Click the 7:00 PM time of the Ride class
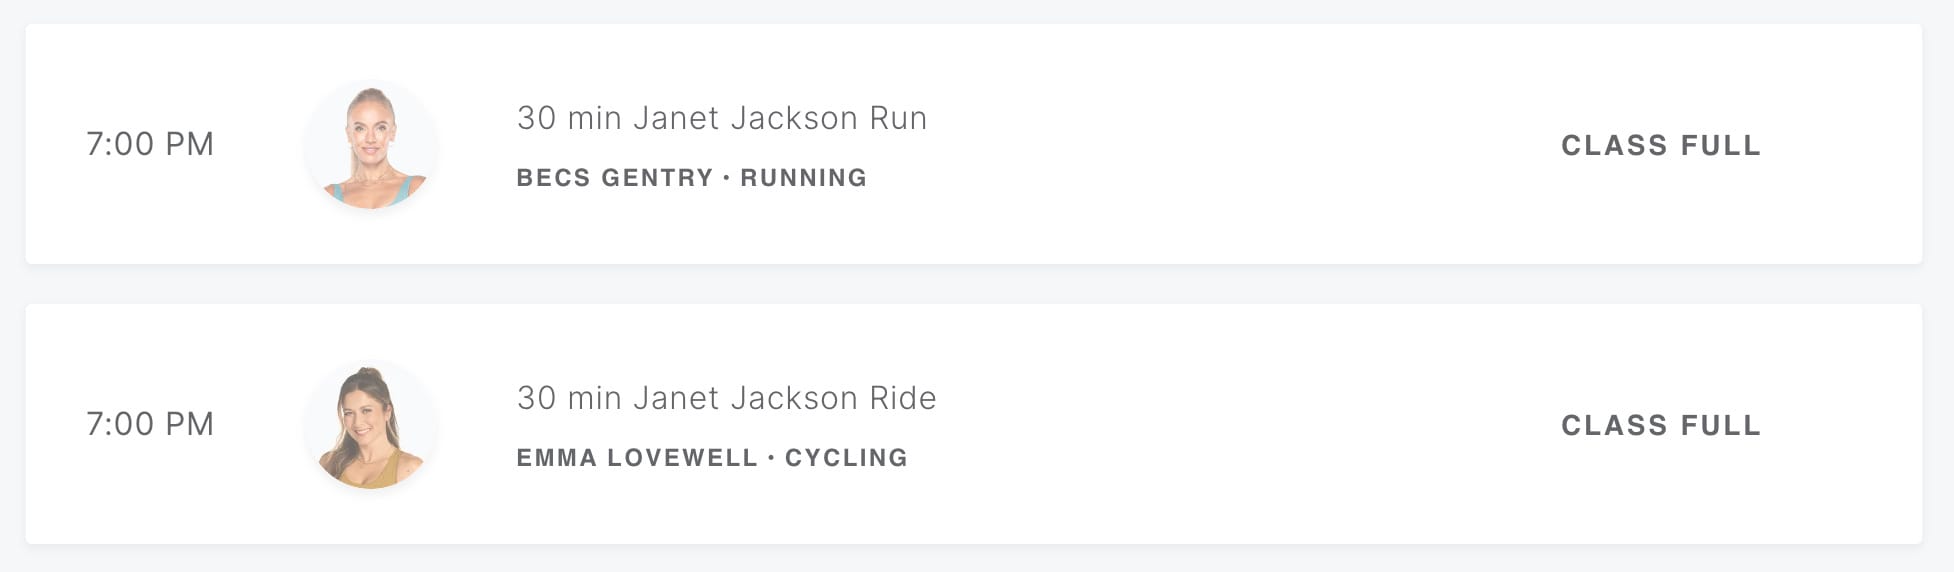 tap(150, 424)
